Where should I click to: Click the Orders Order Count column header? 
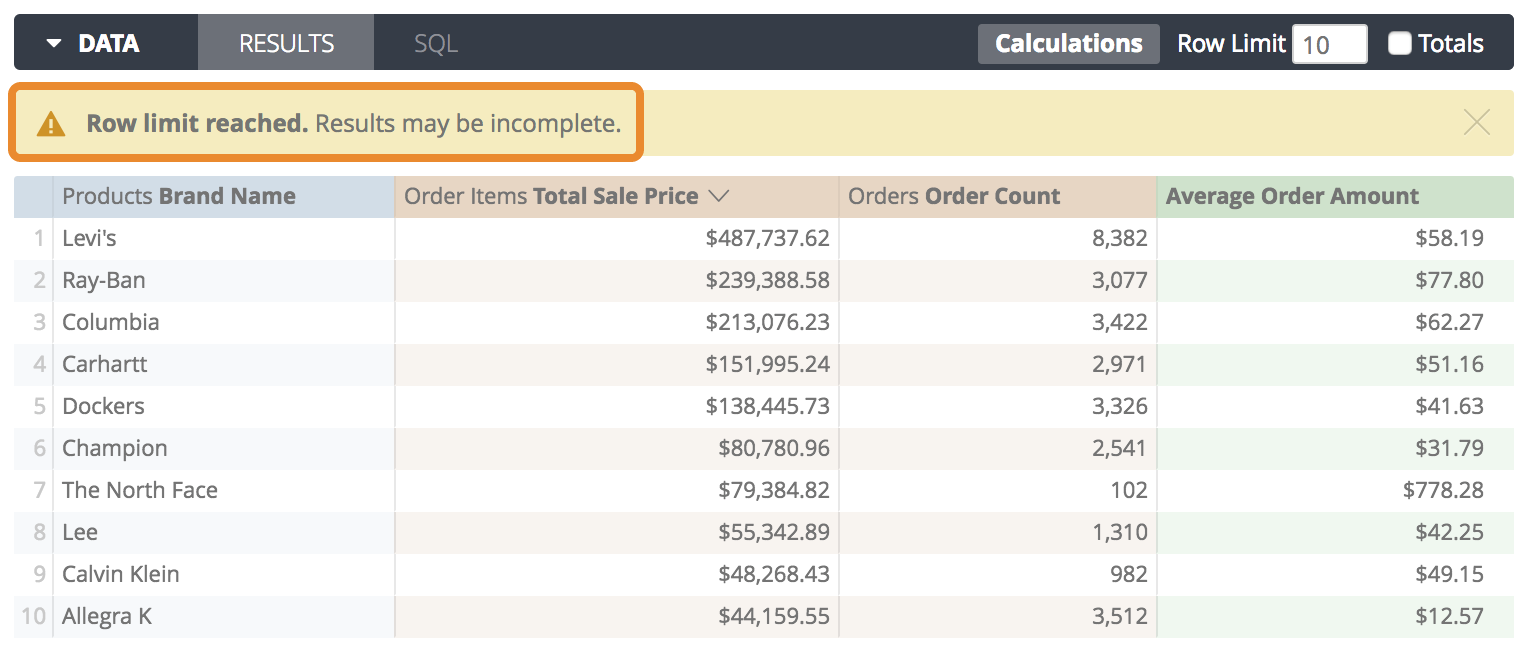[997, 196]
